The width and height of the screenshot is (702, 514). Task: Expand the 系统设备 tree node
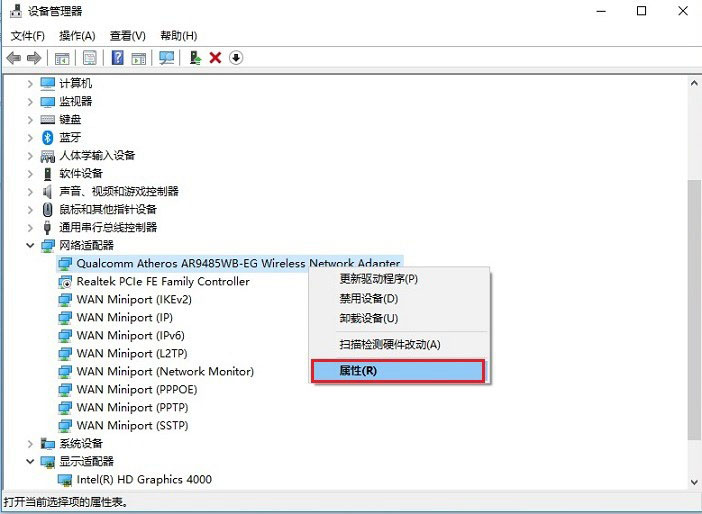point(30,444)
